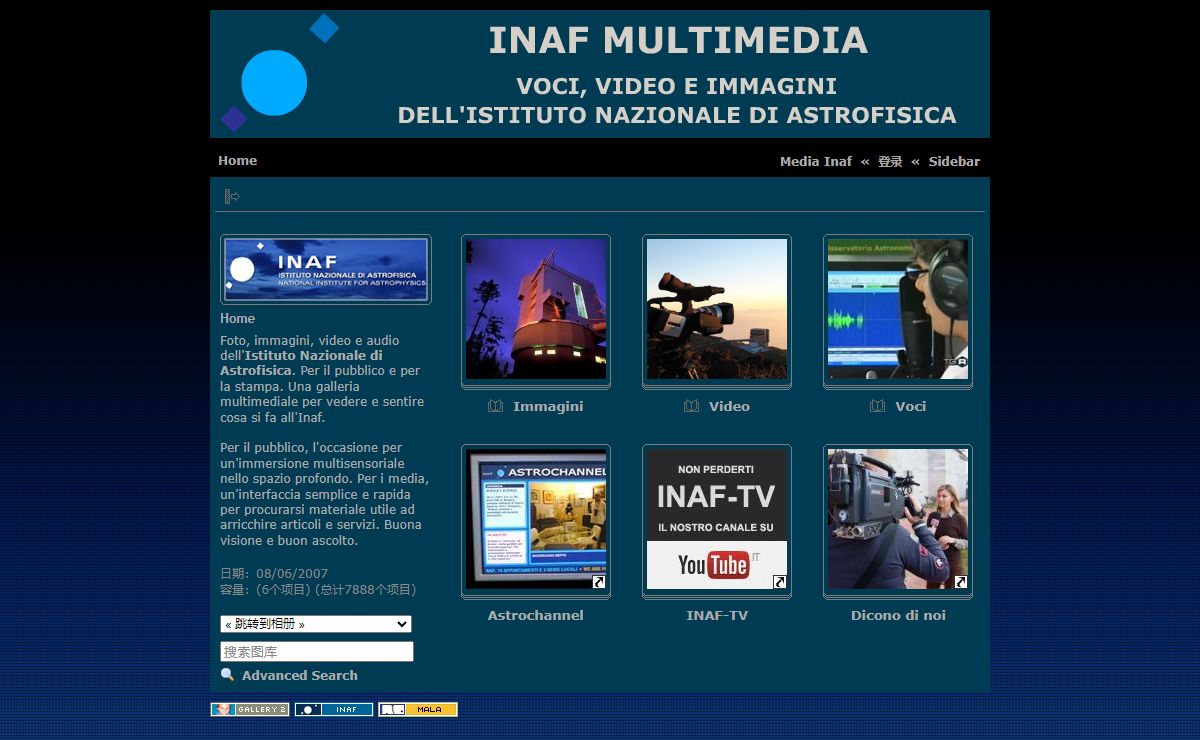
Task: Click the cameraman interview thumbnail
Action: (x=898, y=519)
